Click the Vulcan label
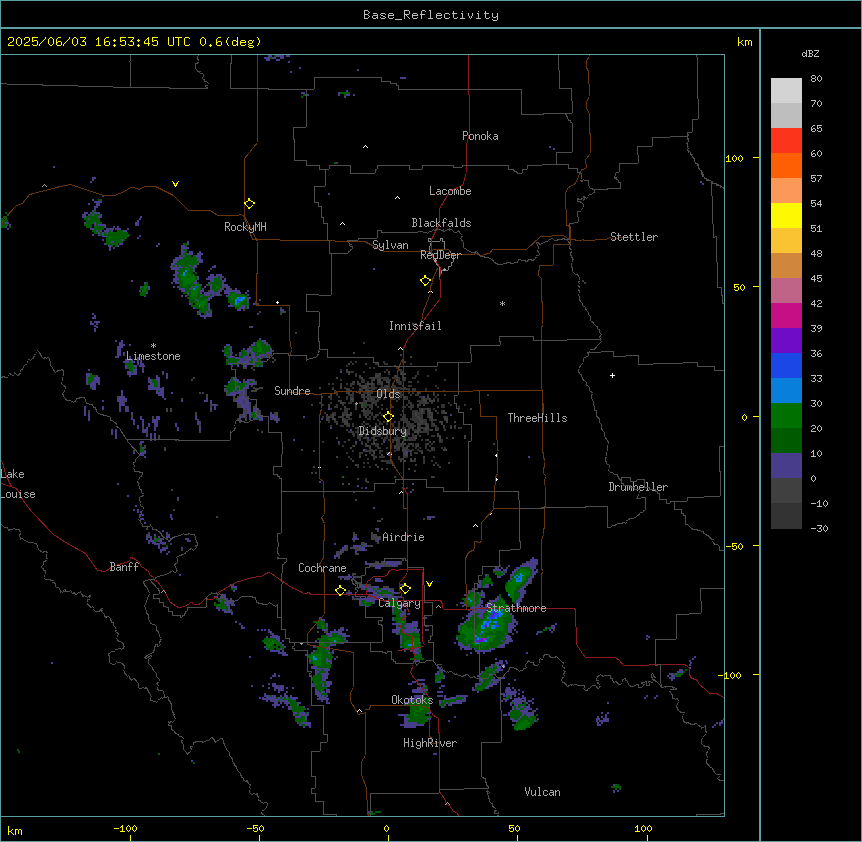The image size is (862, 842). point(542,792)
